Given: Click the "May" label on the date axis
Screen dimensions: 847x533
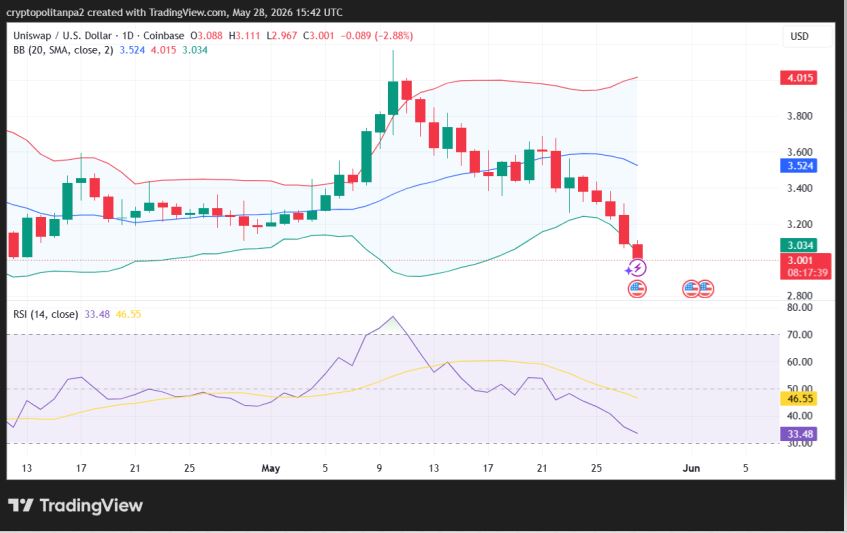Looking at the screenshot, I should click(x=271, y=468).
